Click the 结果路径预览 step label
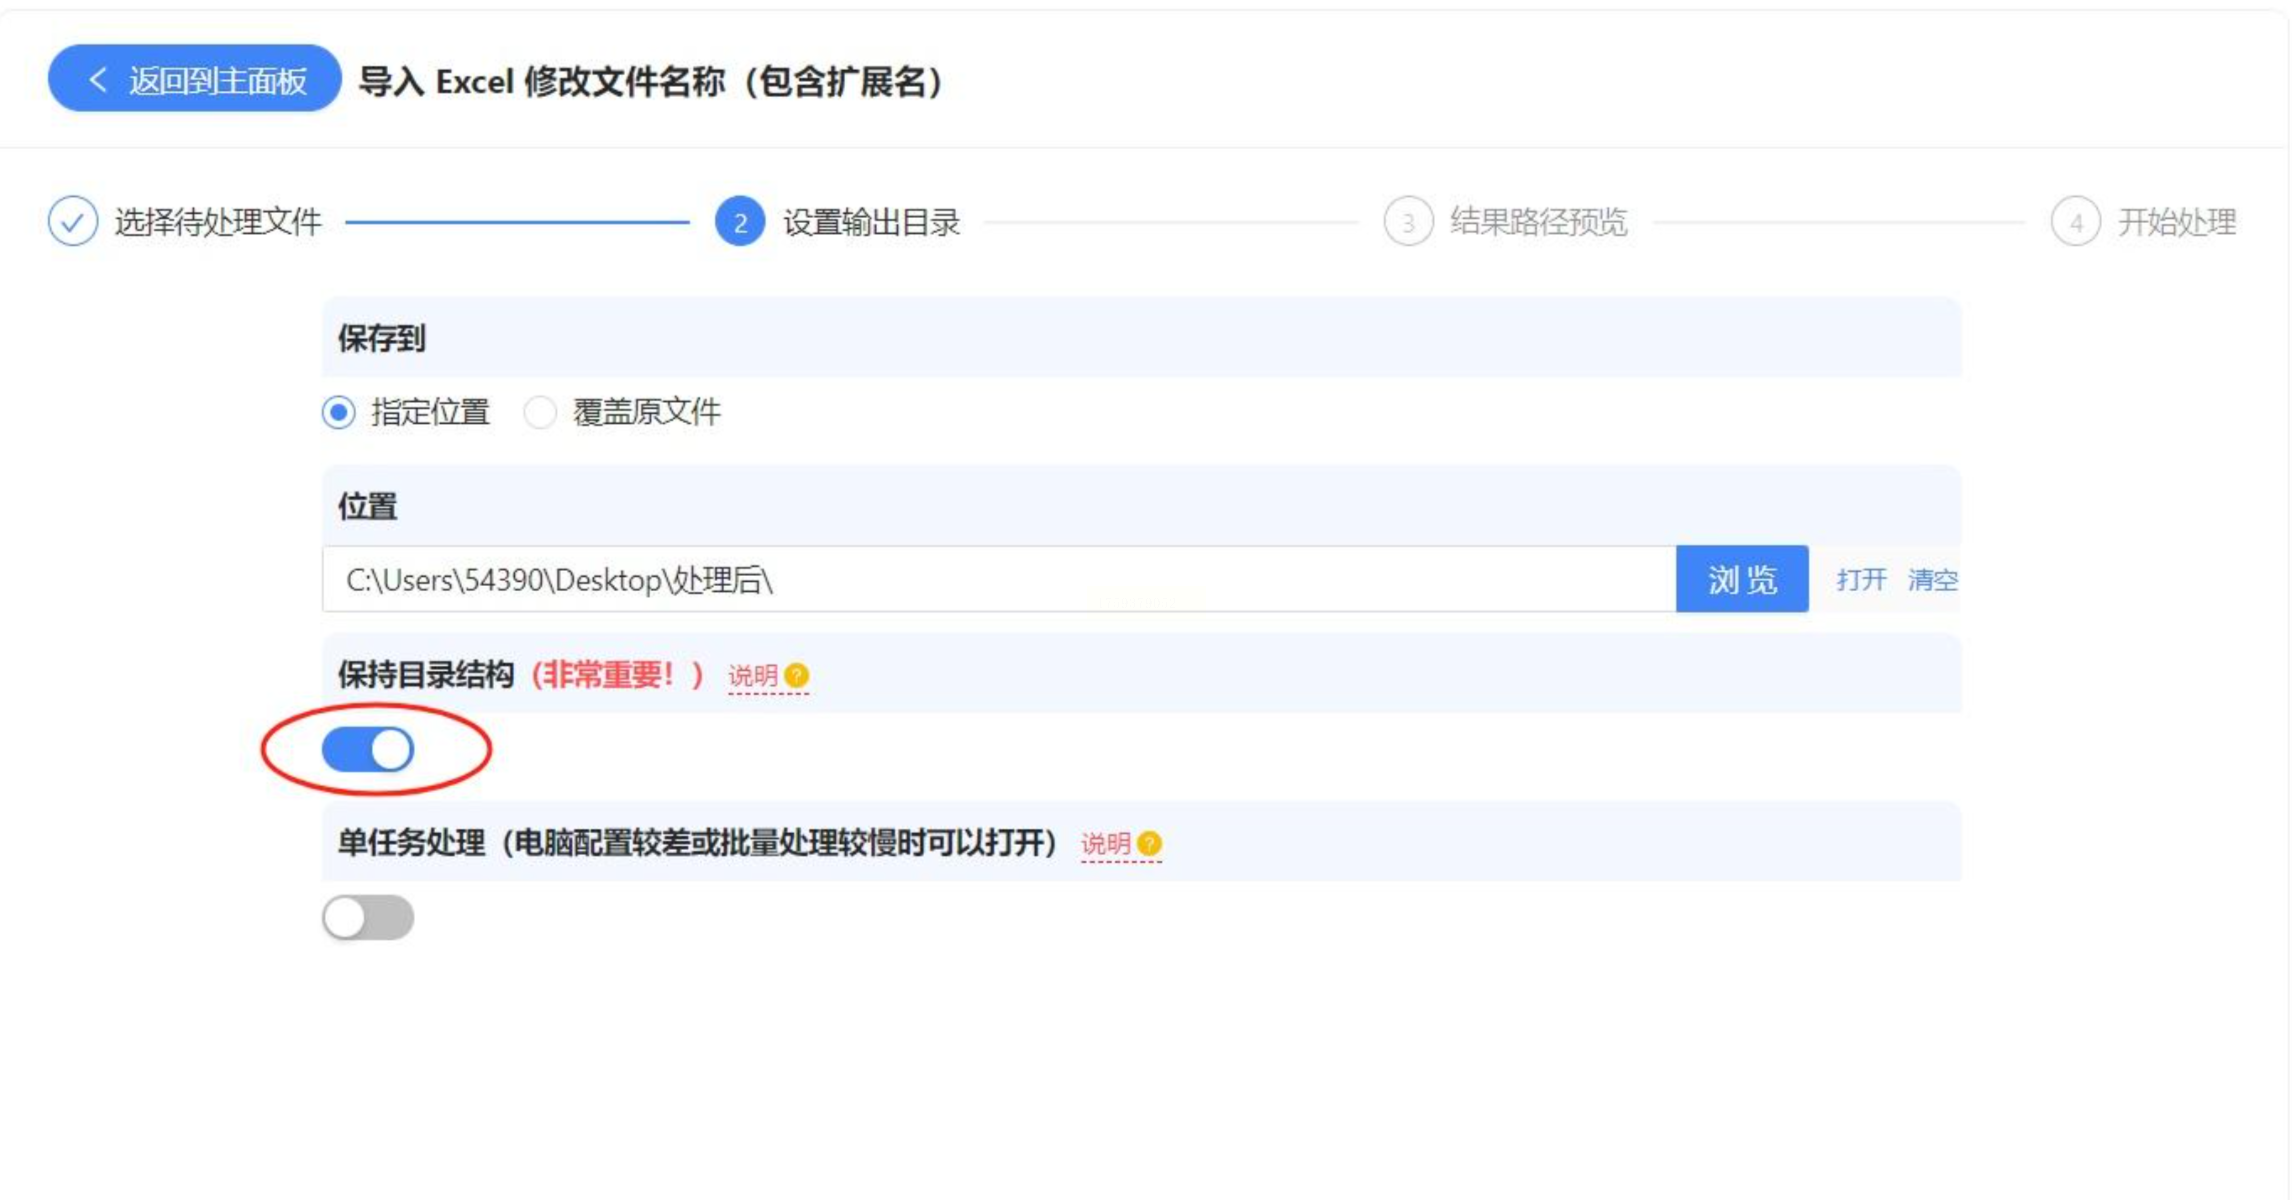2292x1200 pixels. tap(1539, 221)
